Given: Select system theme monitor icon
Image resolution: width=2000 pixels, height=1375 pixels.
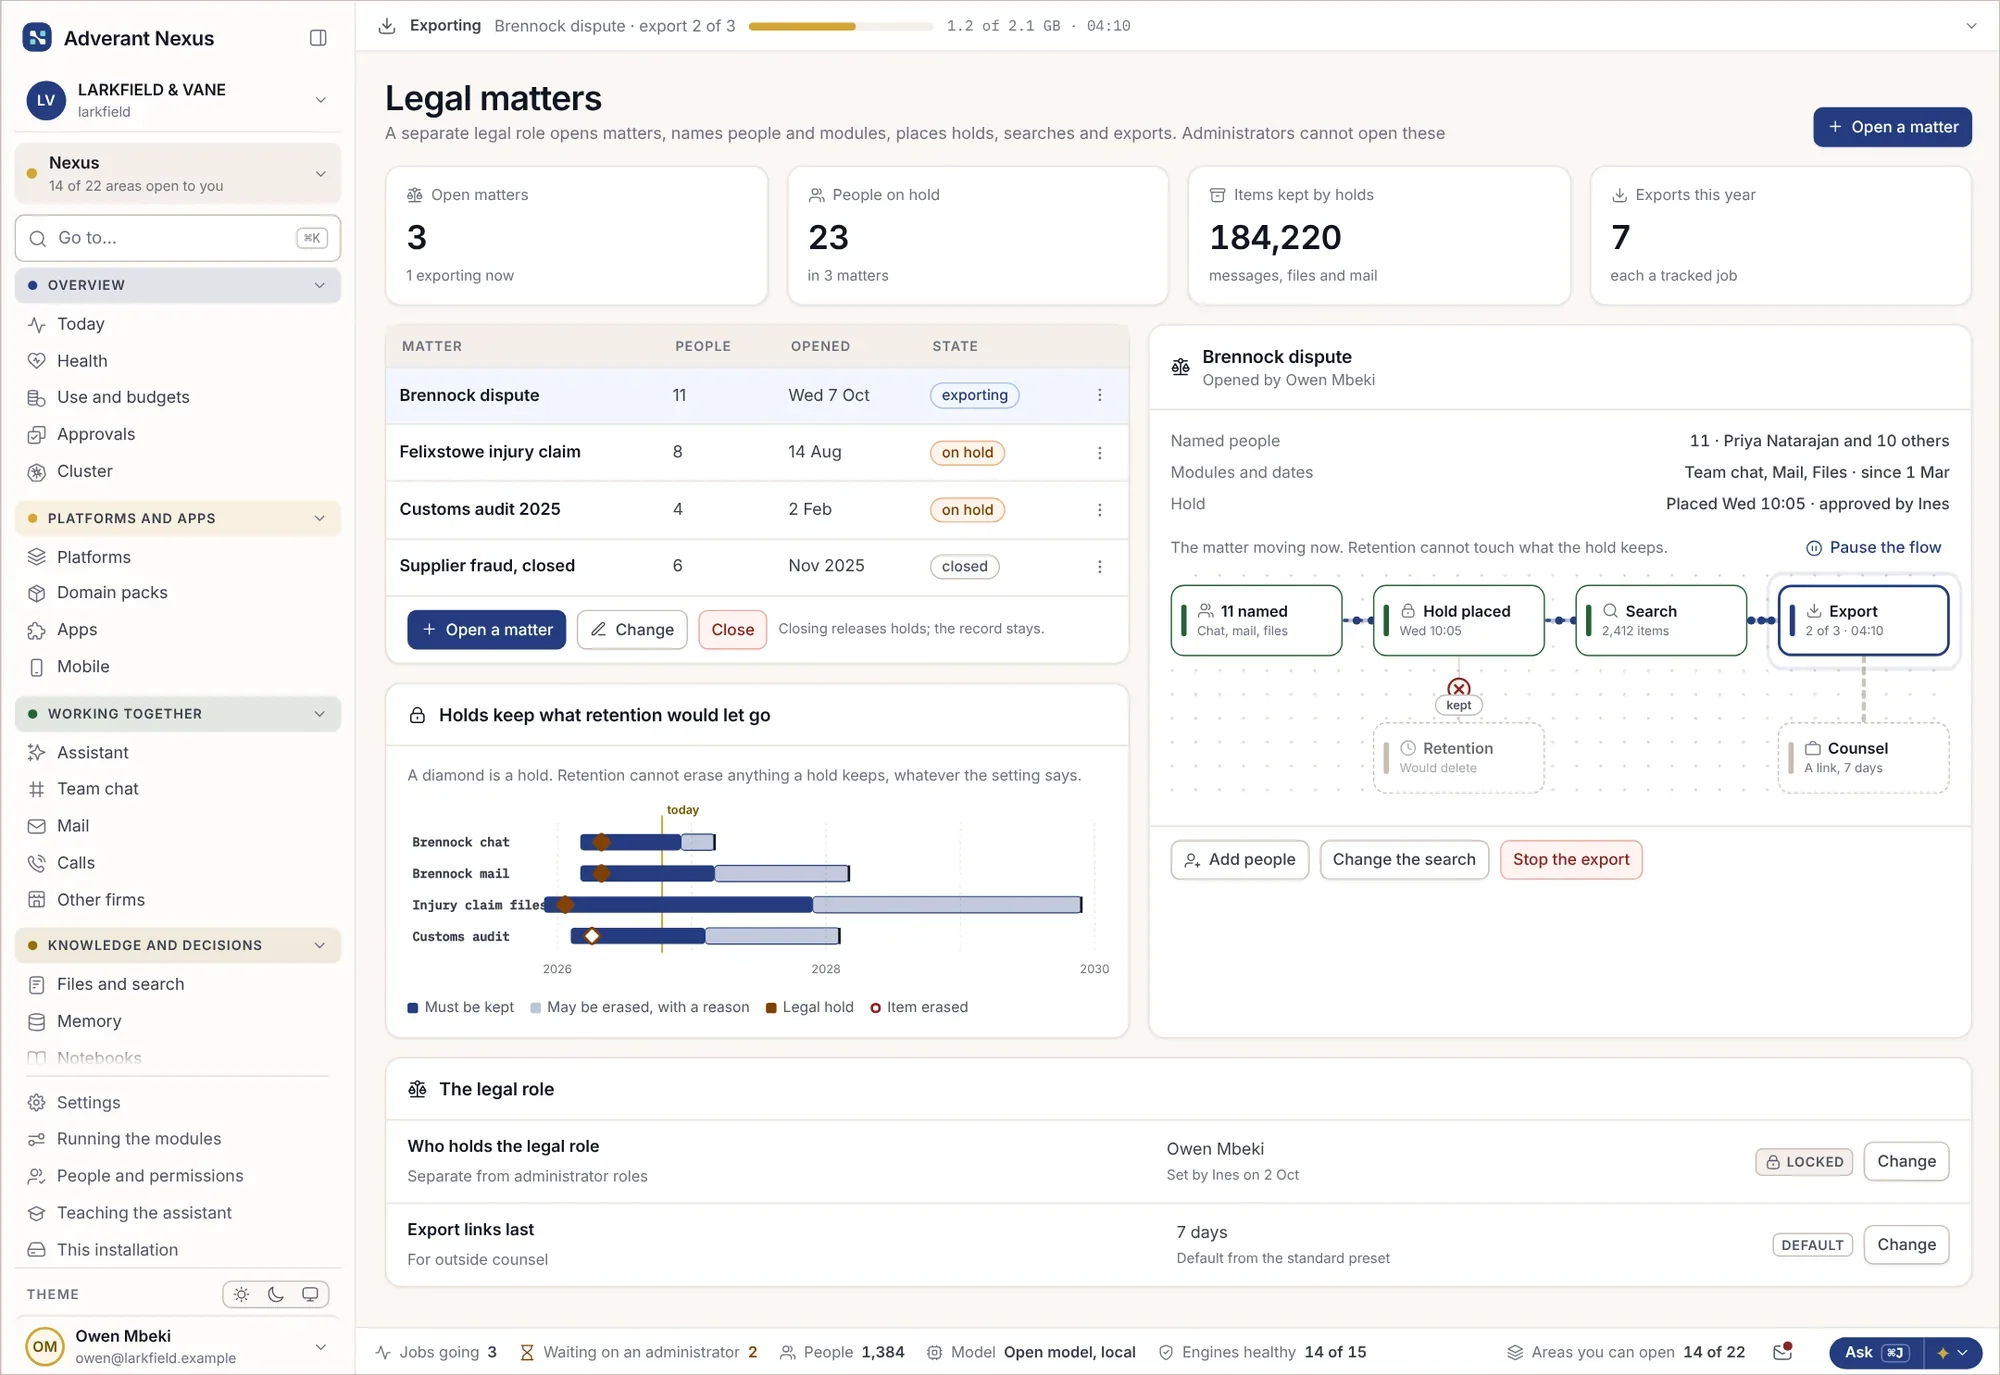Looking at the screenshot, I should [x=310, y=1294].
